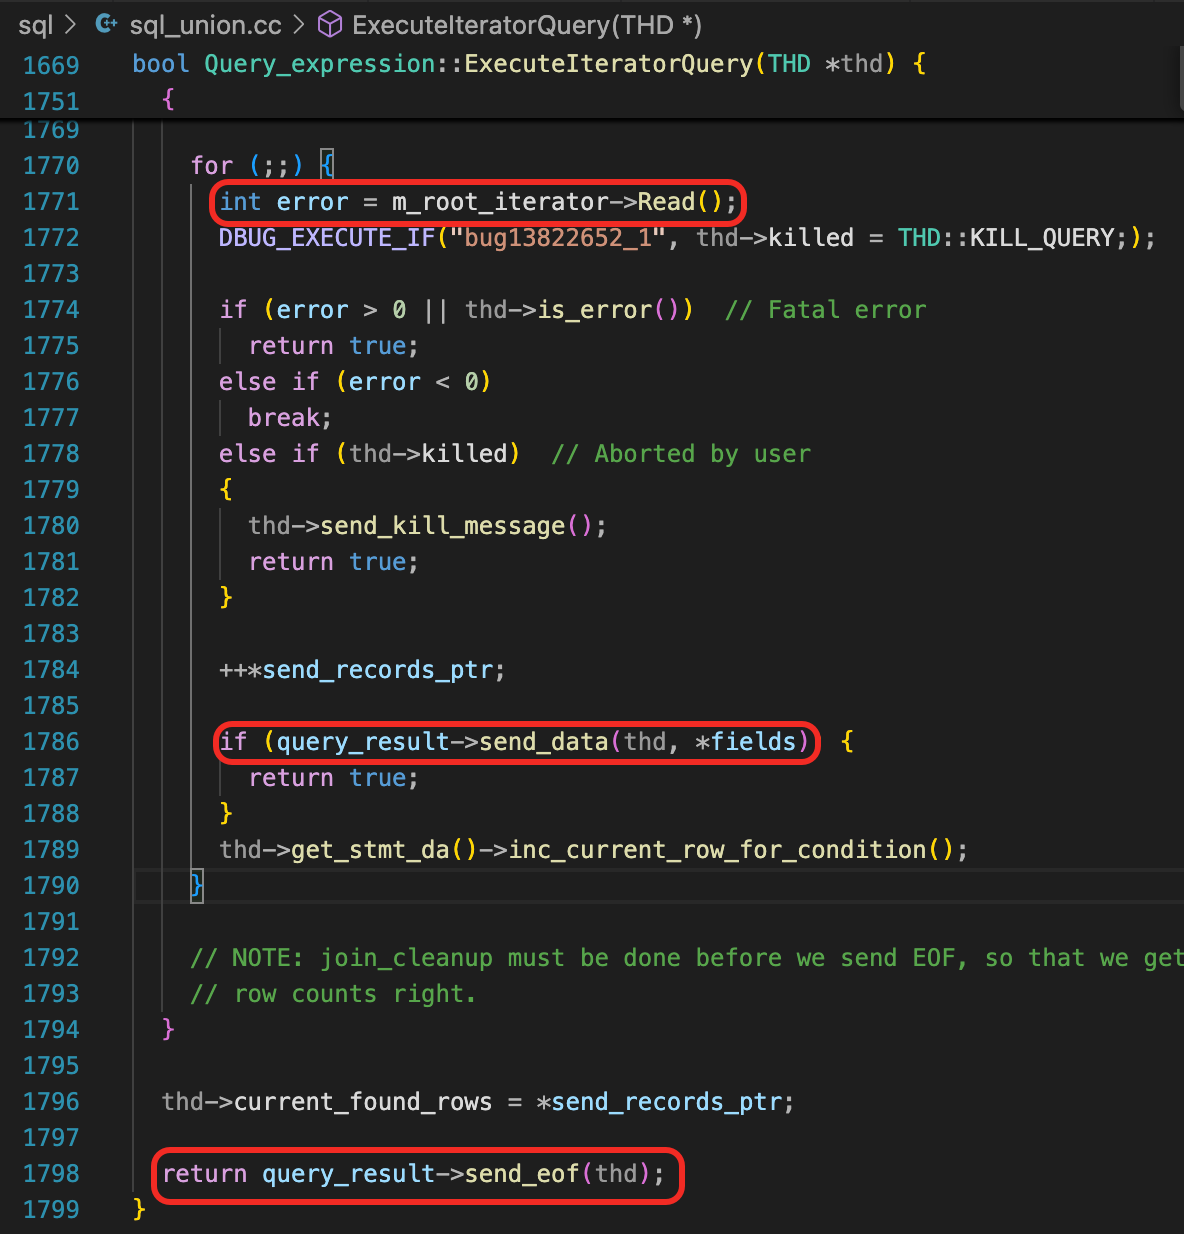Image resolution: width=1184 pixels, height=1234 pixels.
Task: Click the vertical scrollbar on right edge
Action: tap(1180, 80)
